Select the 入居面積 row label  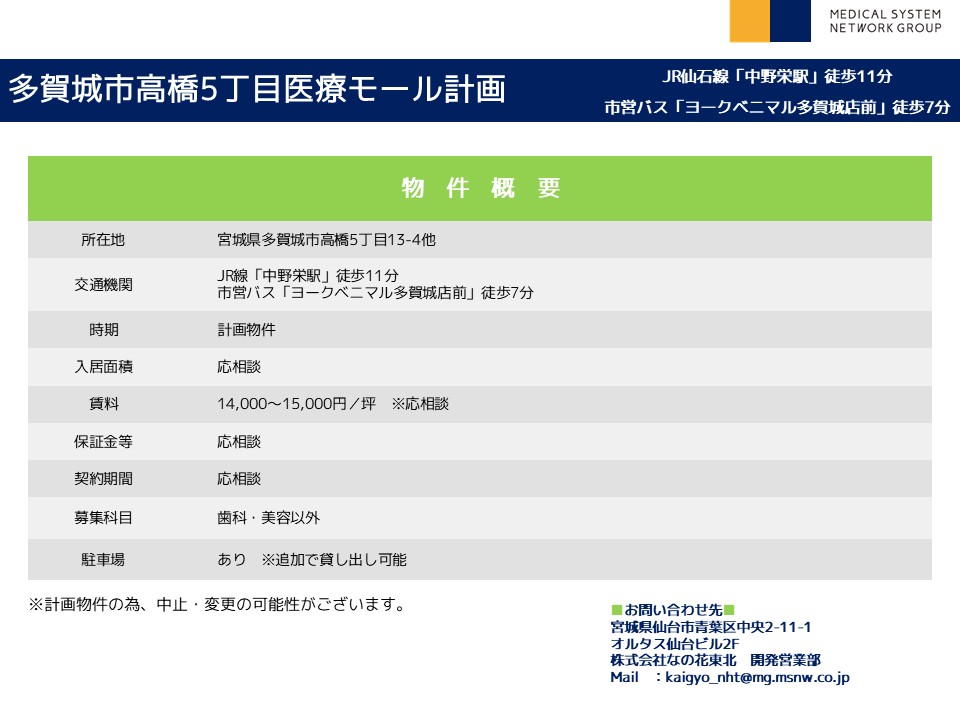(x=103, y=367)
